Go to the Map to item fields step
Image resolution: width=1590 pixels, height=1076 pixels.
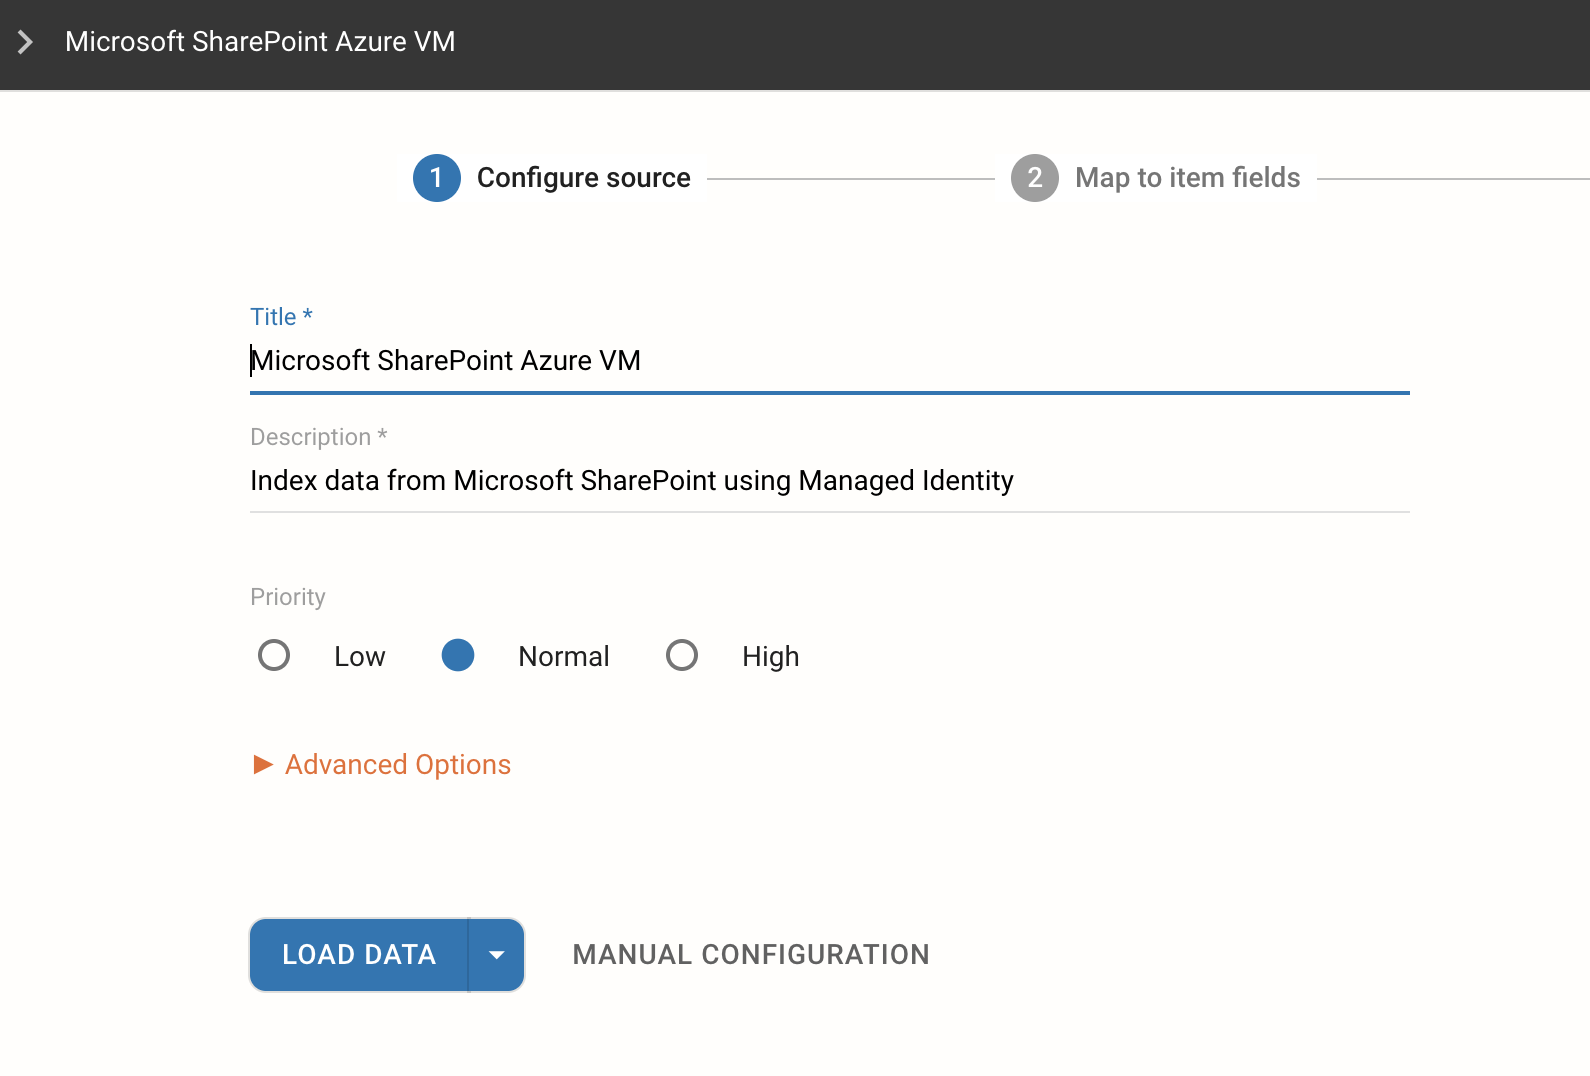point(1187,178)
